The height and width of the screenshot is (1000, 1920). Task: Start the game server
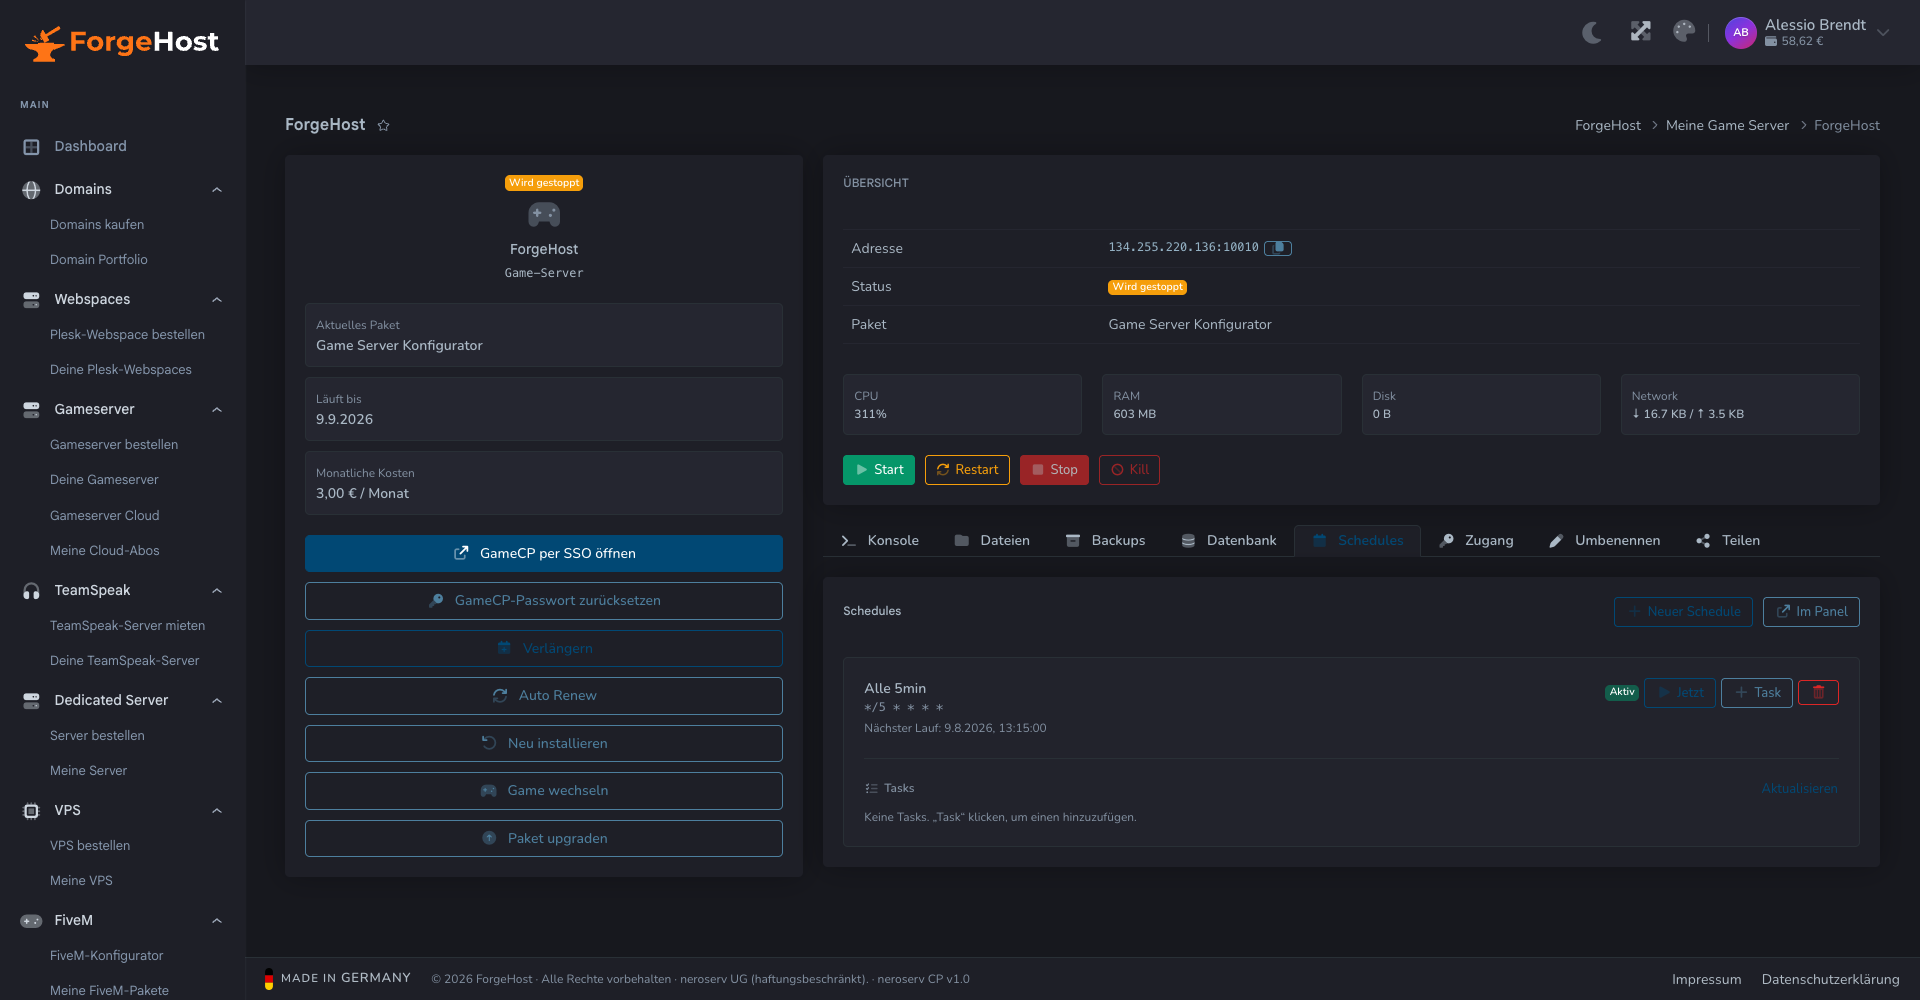pyautogui.click(x=879, y=470)
